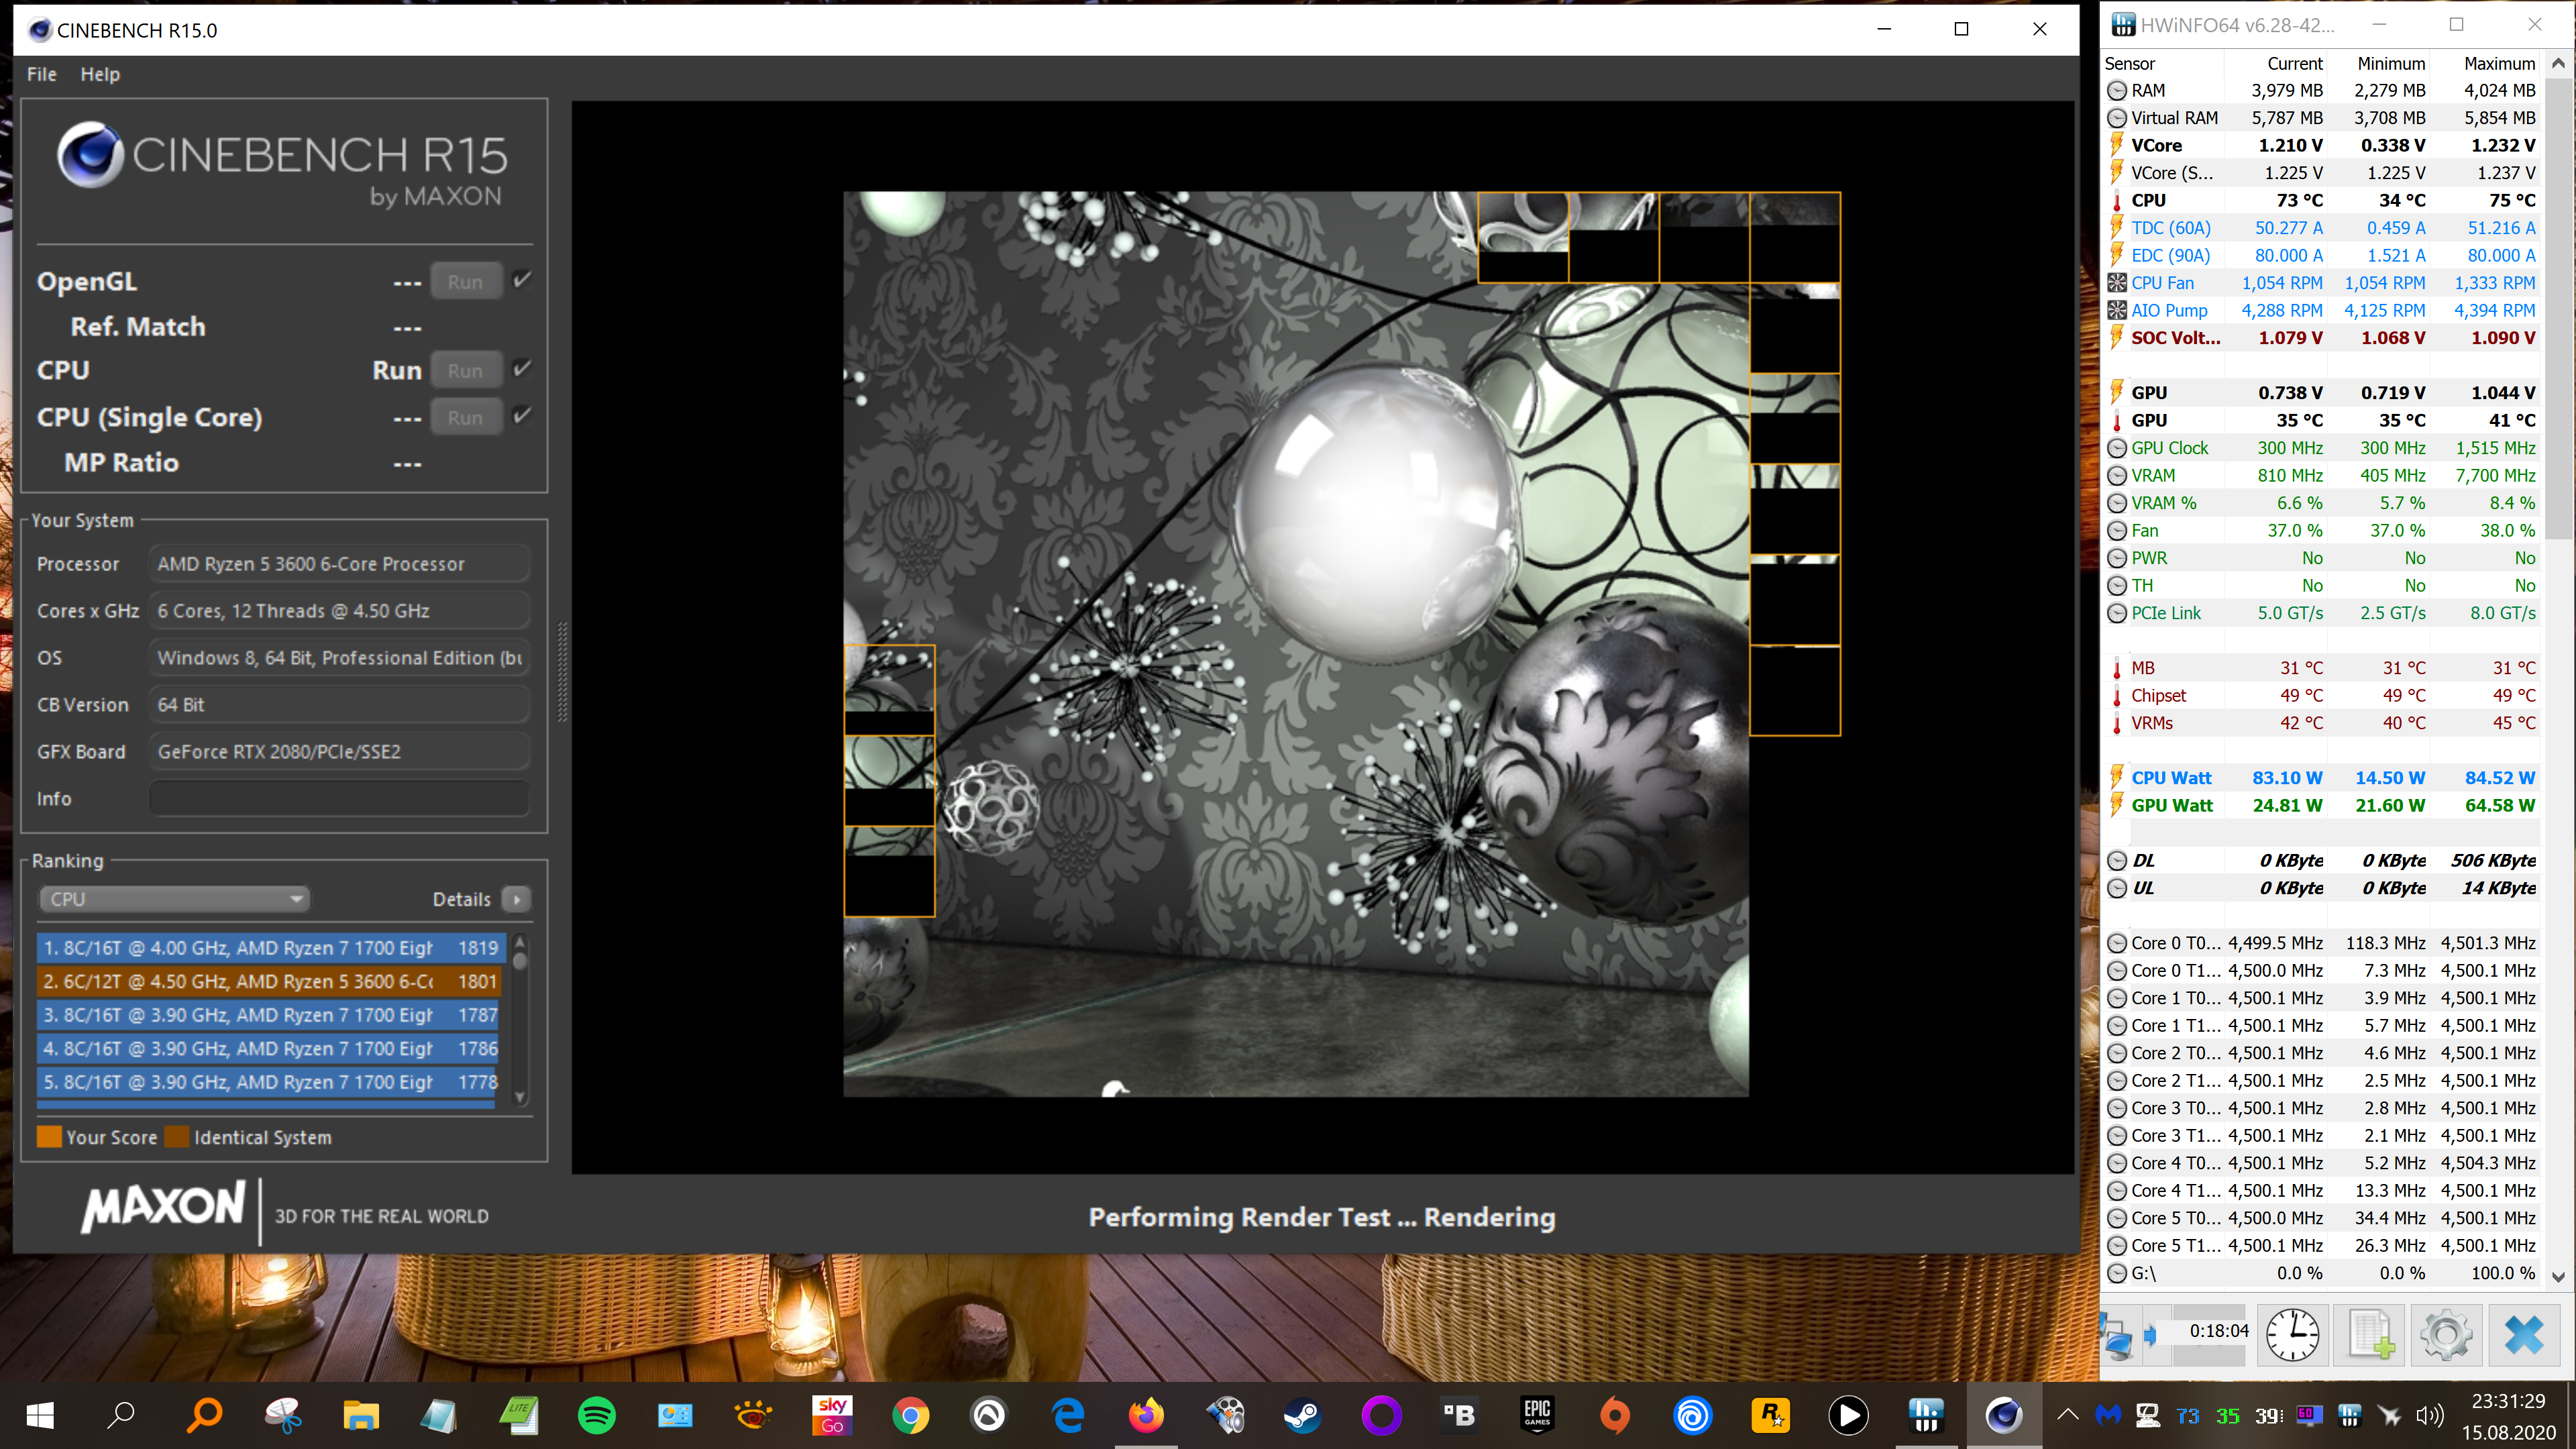Click Run button for OpenGL

tap(464, 282)
